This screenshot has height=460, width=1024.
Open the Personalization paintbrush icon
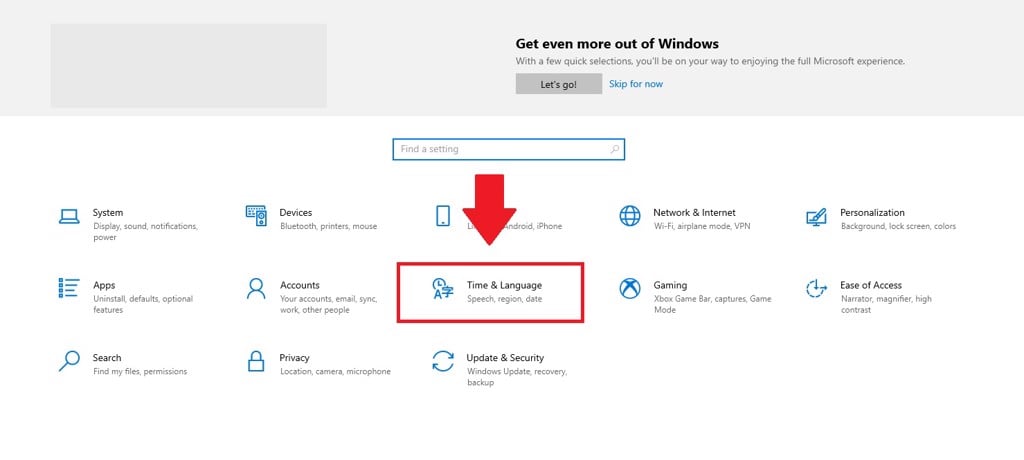[x=816, y=216]
